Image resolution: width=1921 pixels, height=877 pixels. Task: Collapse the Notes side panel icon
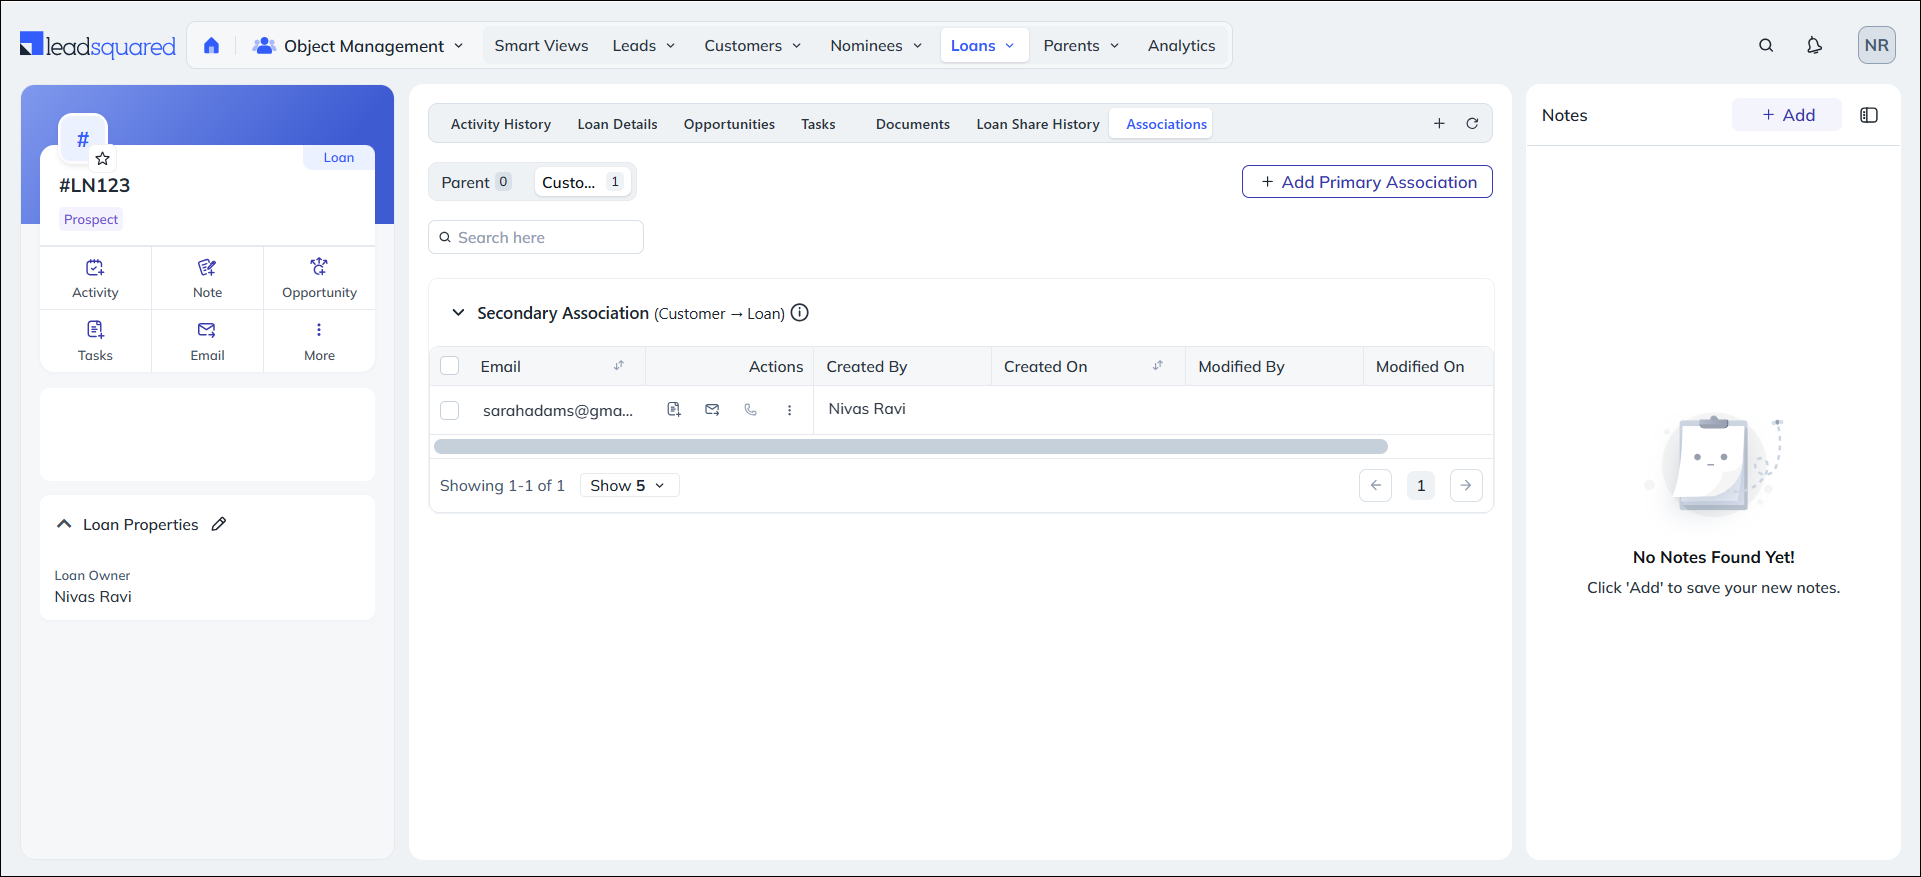(1869, 115)
